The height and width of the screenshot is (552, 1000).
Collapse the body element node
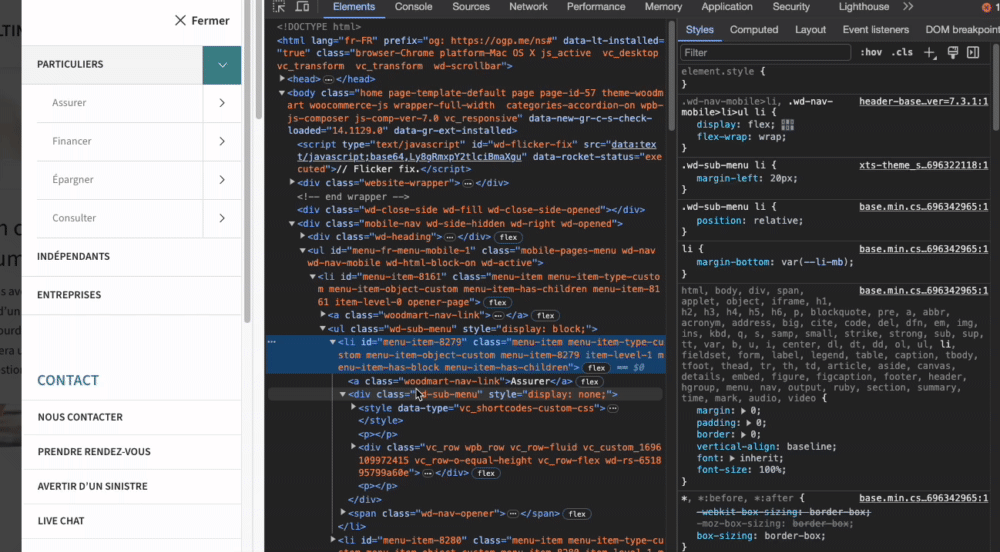pos(282,93)
